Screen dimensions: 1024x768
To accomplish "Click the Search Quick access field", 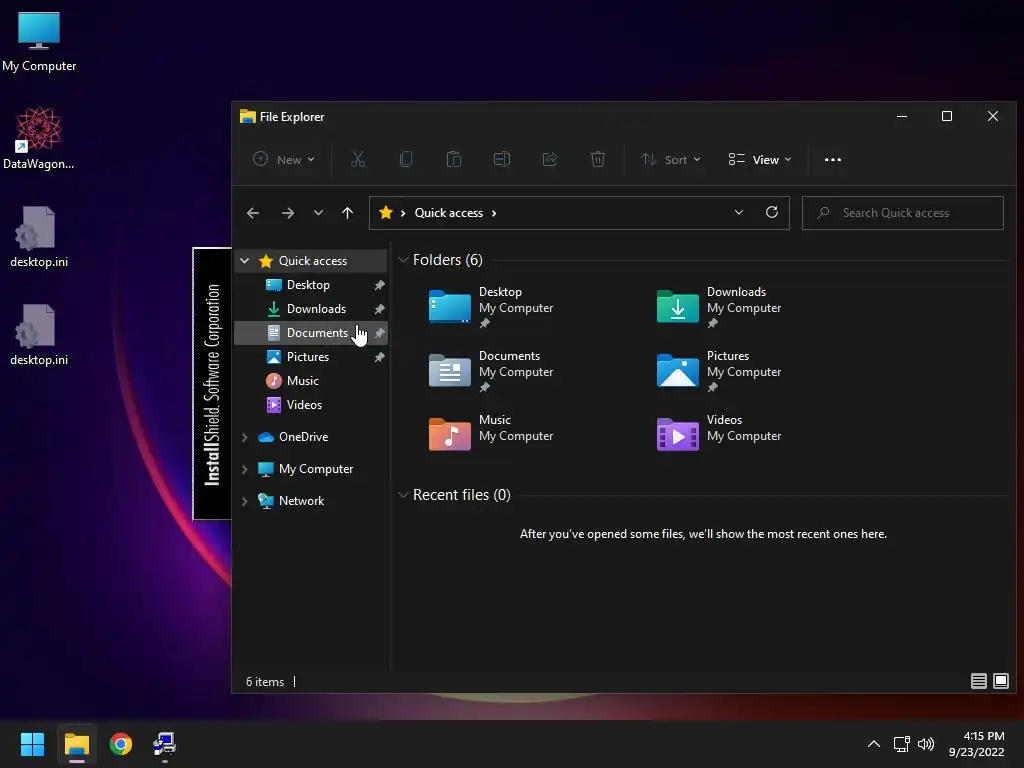I will (903, 213).
